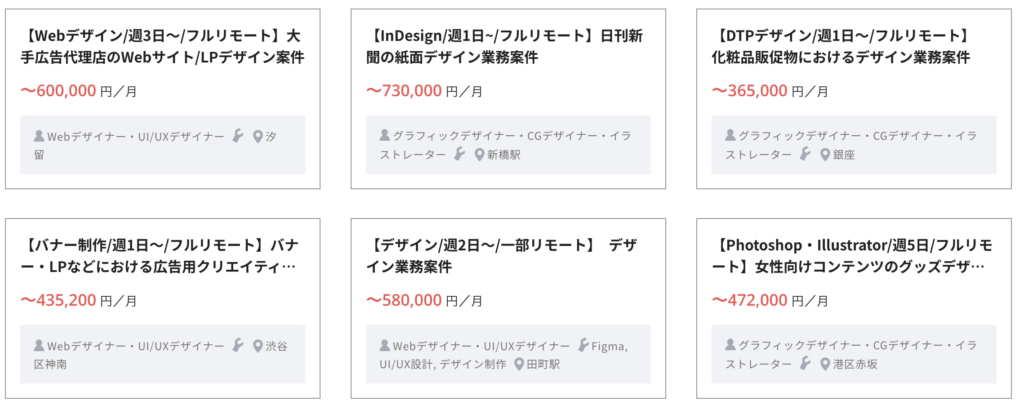Screen dimensions: 1024x410
Task: Click person icon in the InDesign job card
Action: [x=385, y=136]
